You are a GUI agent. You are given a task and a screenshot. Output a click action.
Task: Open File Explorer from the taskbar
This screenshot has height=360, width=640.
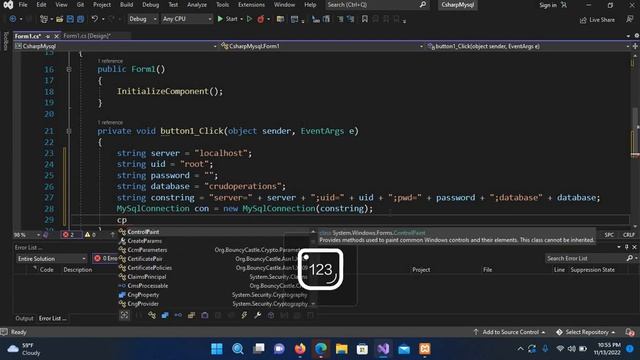[x=342, y=349]
